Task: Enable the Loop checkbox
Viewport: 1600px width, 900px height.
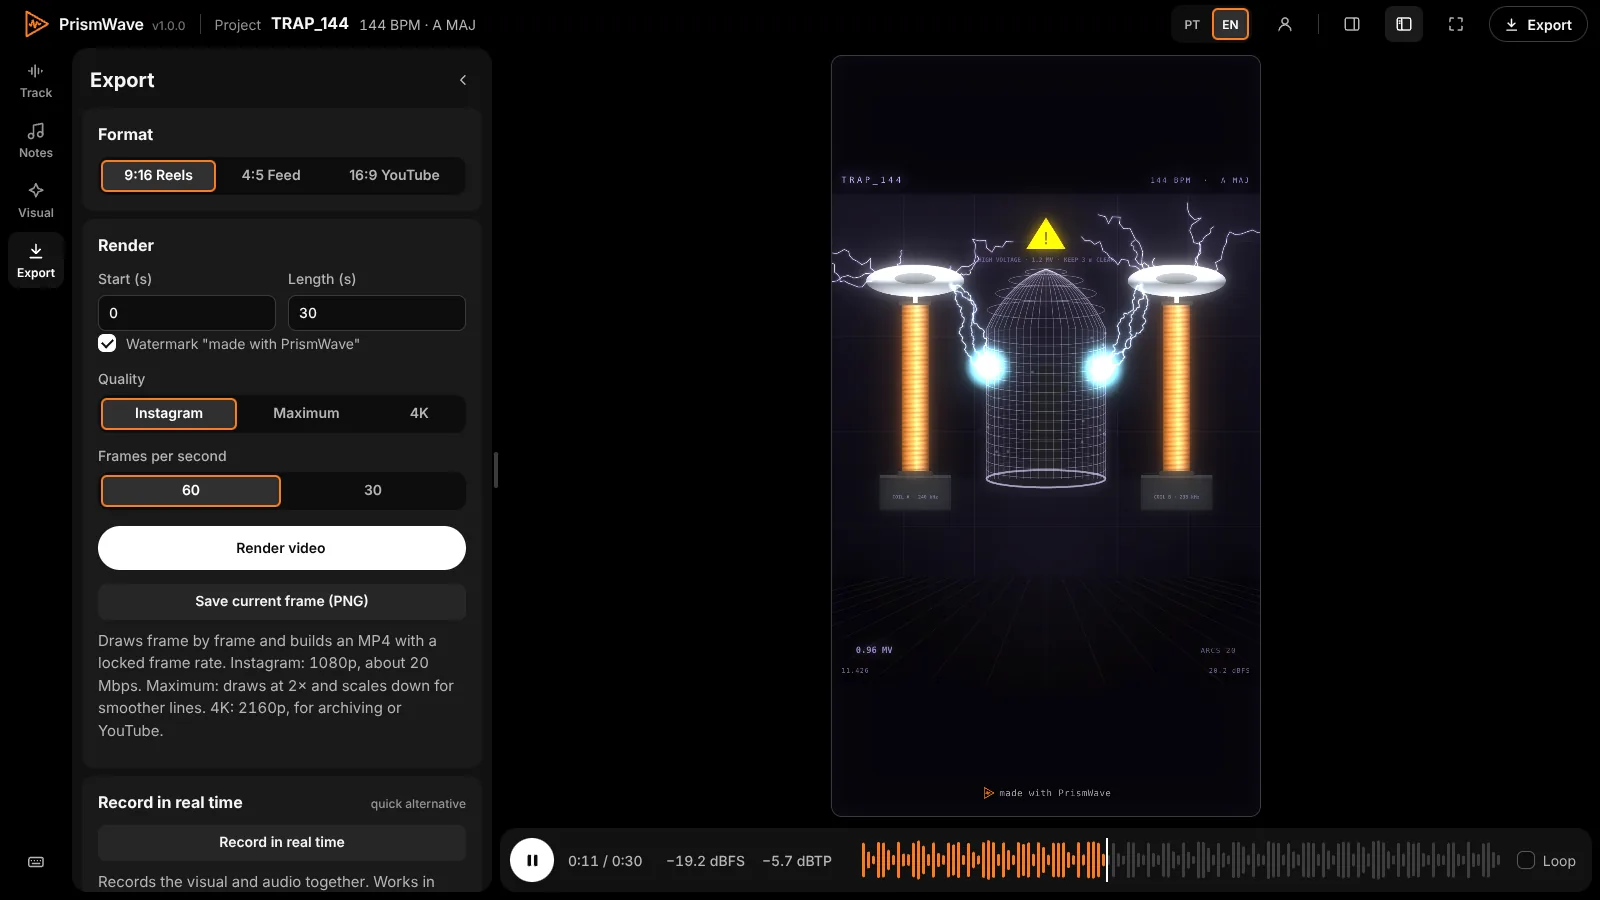Action: (1526, 860)
